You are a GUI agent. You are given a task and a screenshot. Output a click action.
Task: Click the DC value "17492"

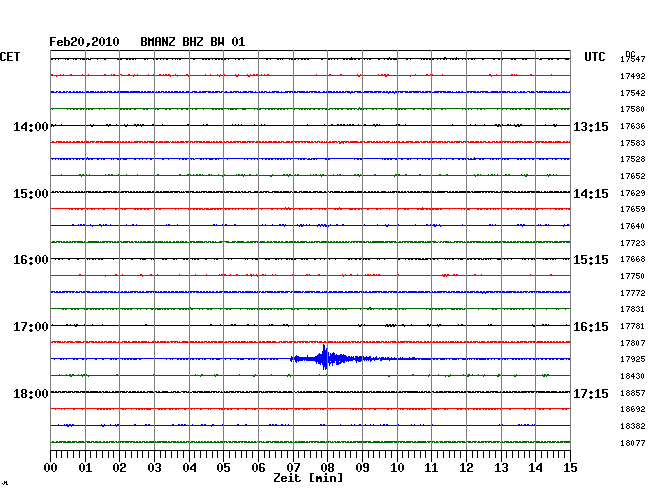[x=633, y=76]
